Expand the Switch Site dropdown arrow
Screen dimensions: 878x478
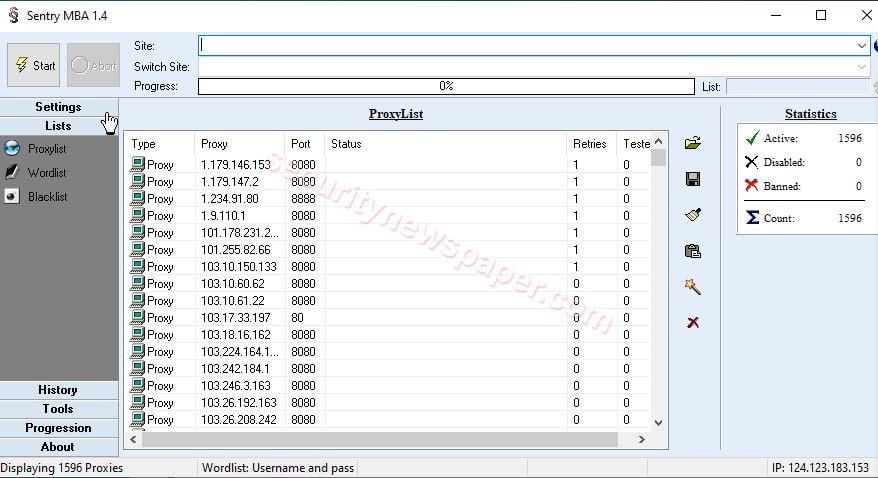tap(862, 67)
